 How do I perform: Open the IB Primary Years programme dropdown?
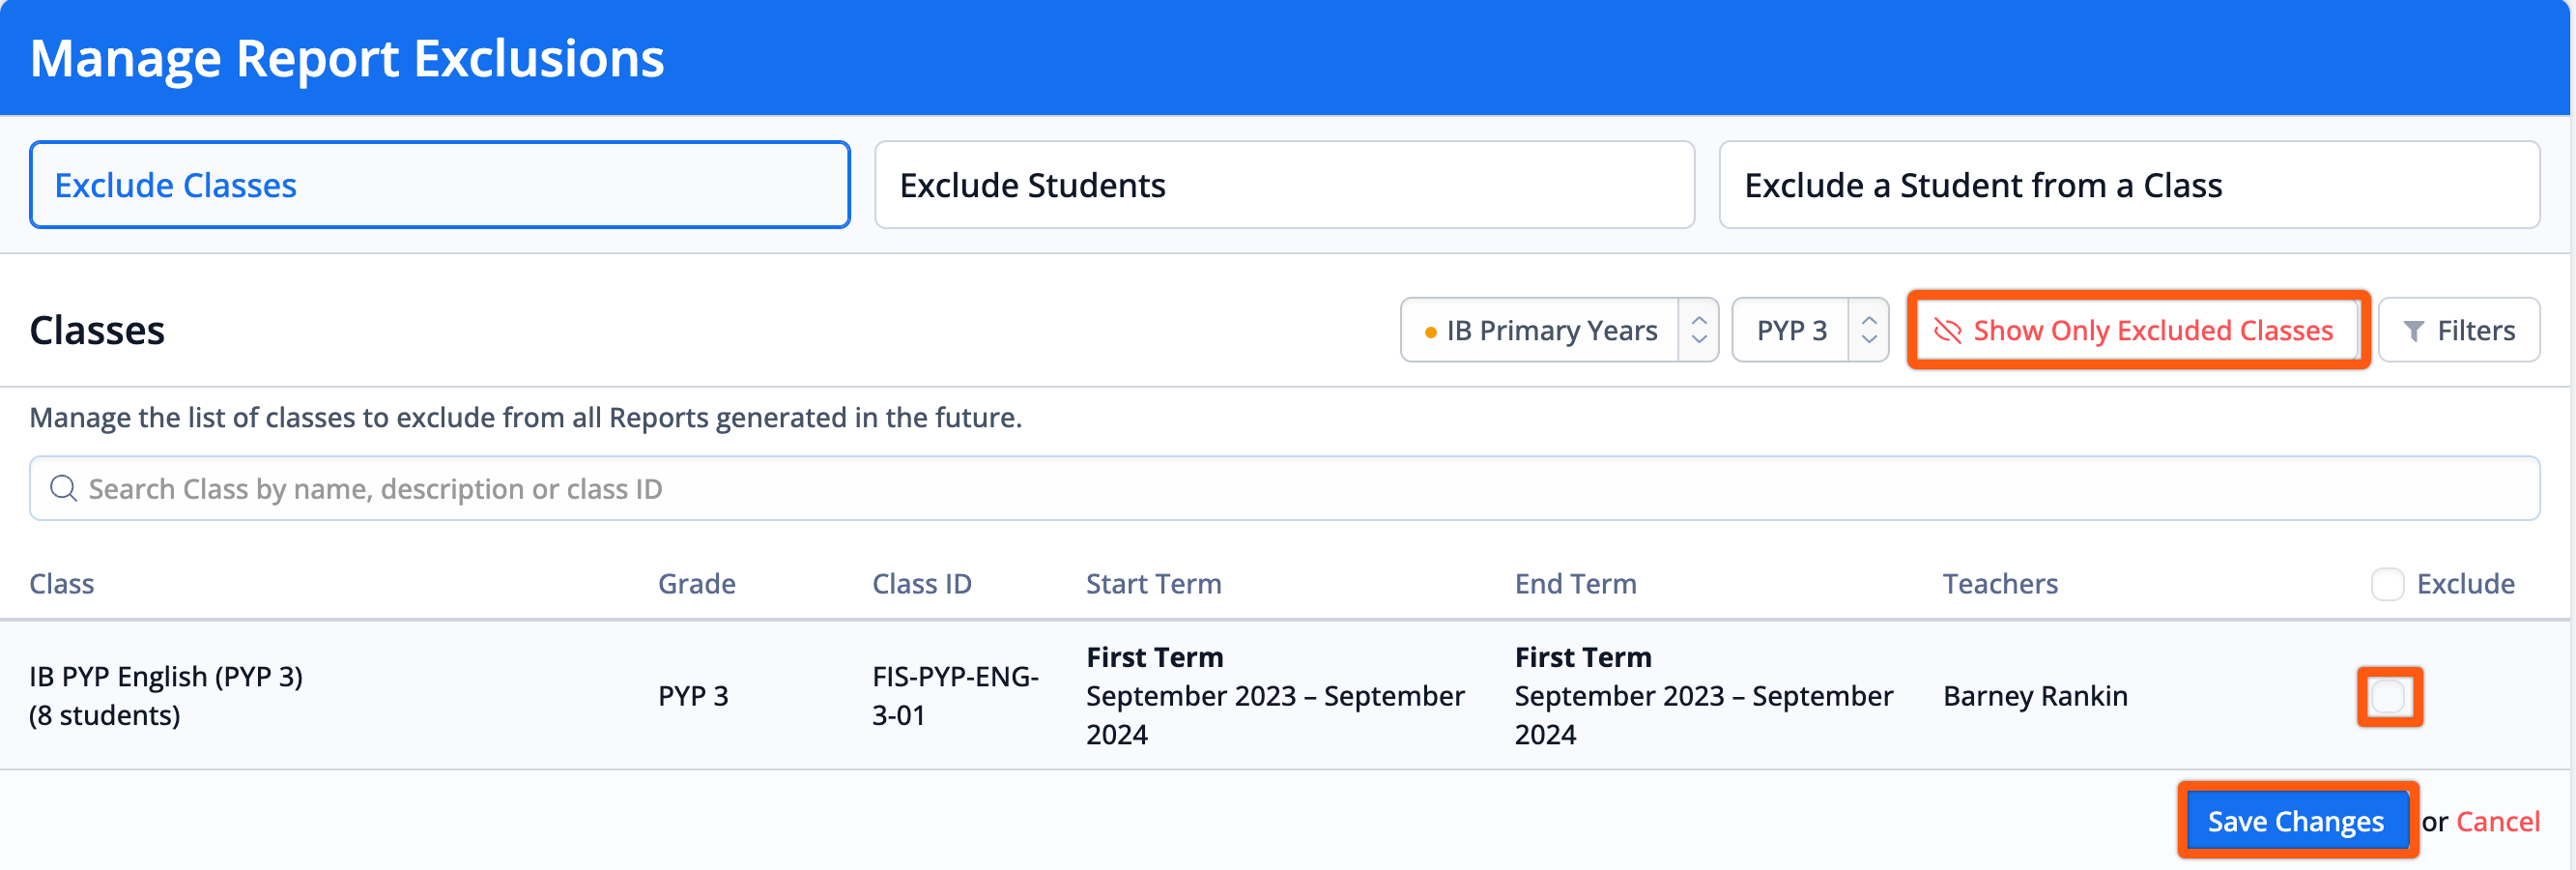point(1559,330)
